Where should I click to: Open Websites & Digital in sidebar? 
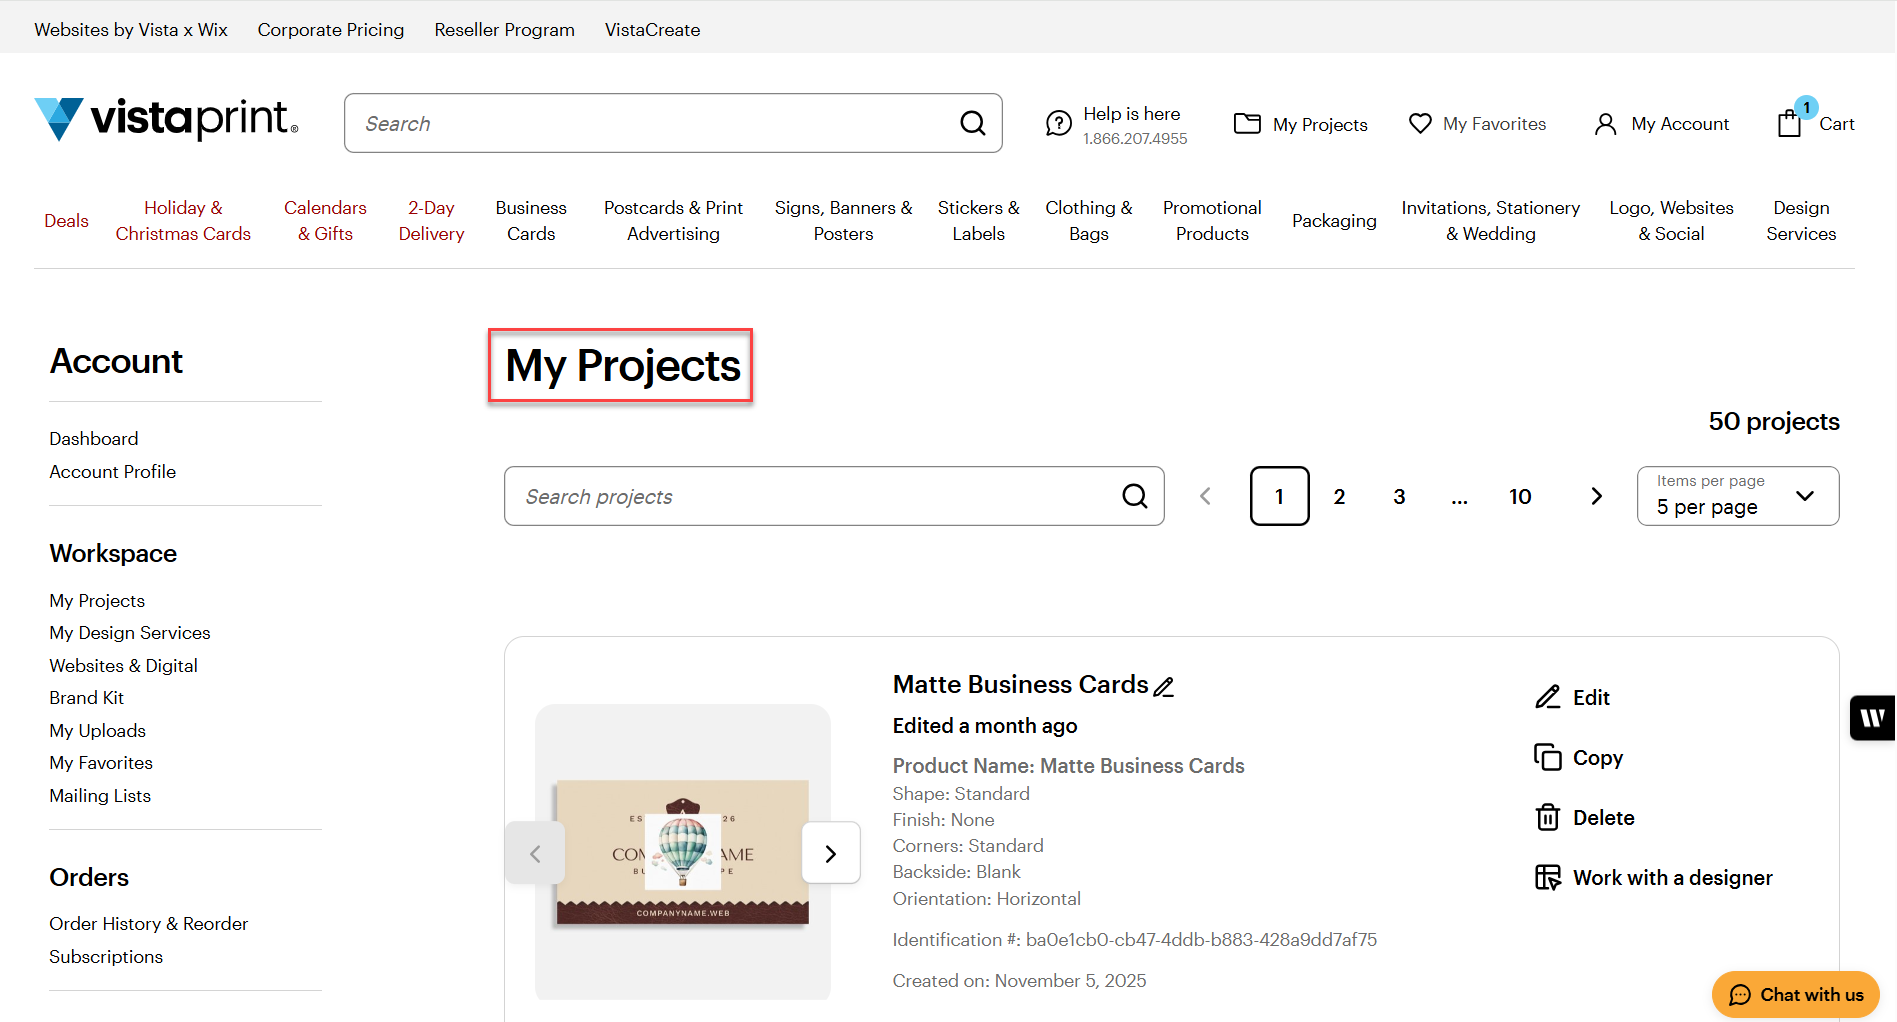click(124, 666)
